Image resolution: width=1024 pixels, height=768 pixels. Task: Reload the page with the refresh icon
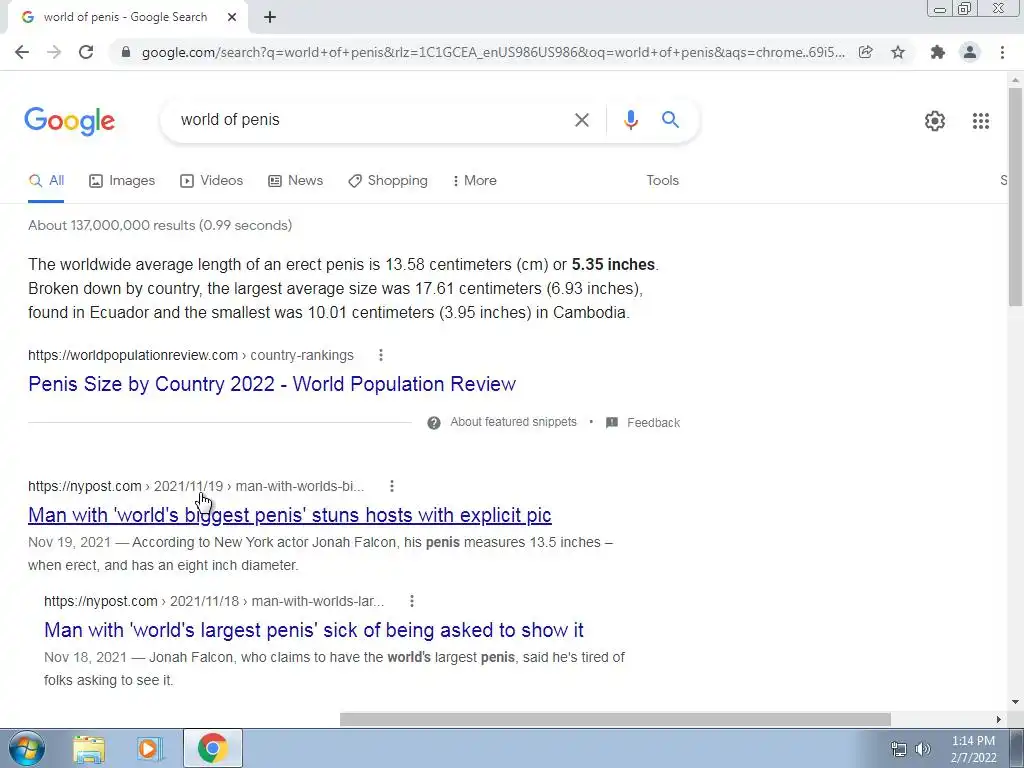pyautogui.click(x=86, y=52)
